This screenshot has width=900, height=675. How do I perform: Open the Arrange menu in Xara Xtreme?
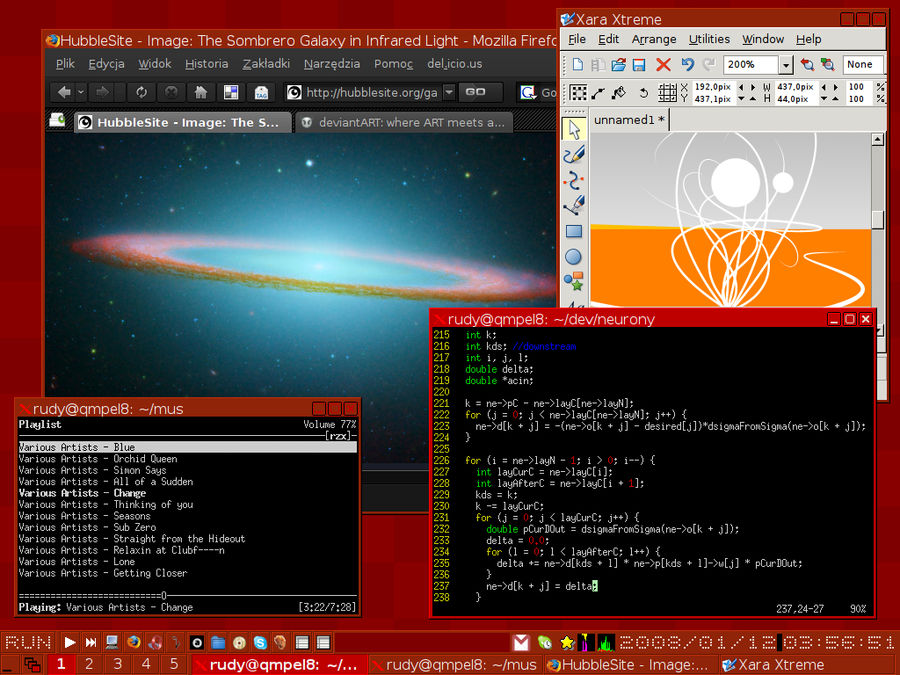(x=654, y=39)
